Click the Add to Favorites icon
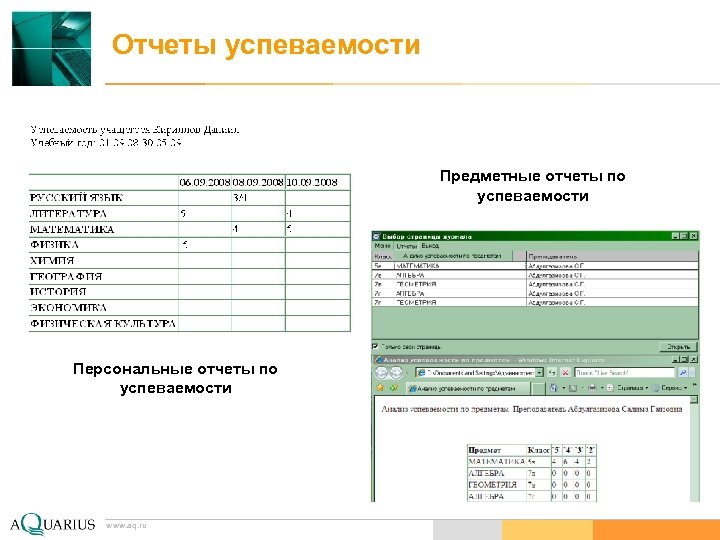 pyautogui.click(x=394, y=388)
